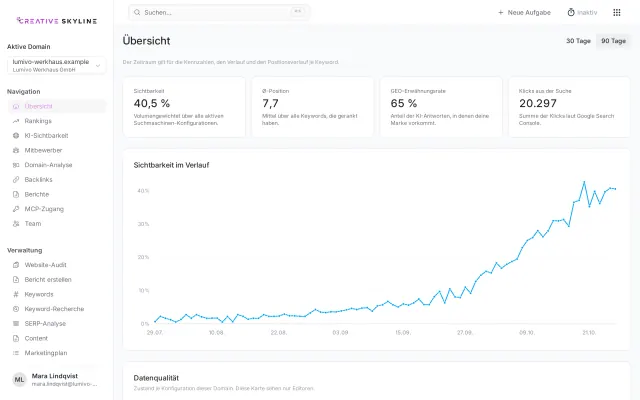The image size is (640, 400).
Task: Click the KI-Sichtbarkeit globe icon
Action: click(x=16, y=136)
